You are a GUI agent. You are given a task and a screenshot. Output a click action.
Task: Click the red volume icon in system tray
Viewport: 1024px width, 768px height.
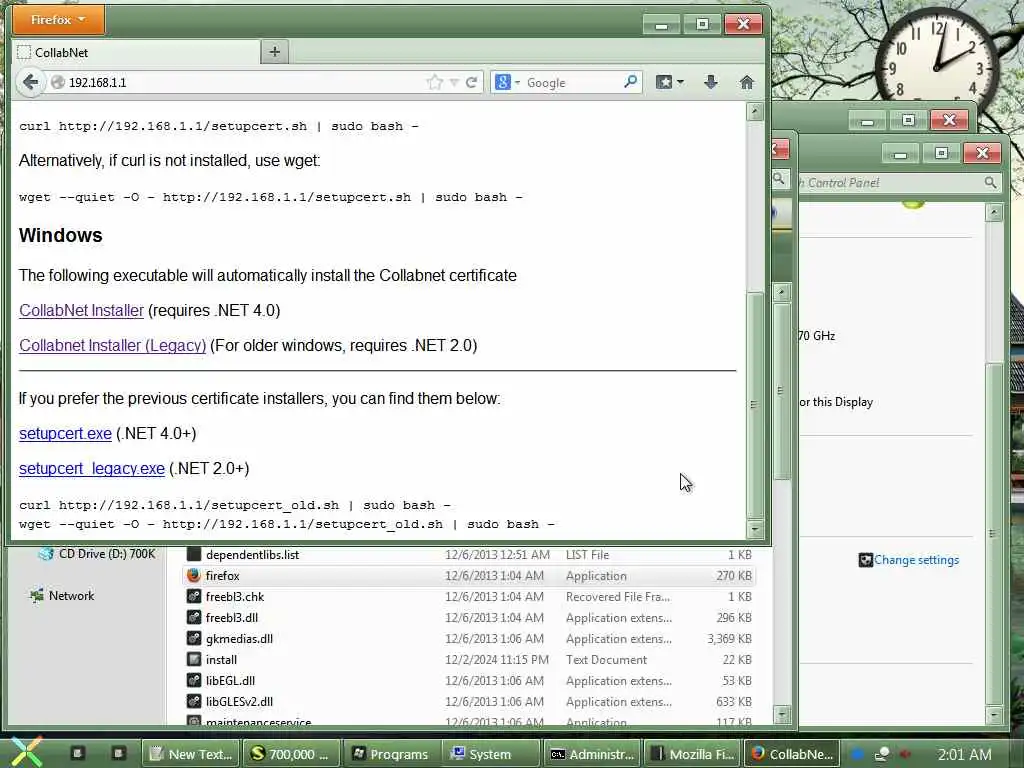904,754
